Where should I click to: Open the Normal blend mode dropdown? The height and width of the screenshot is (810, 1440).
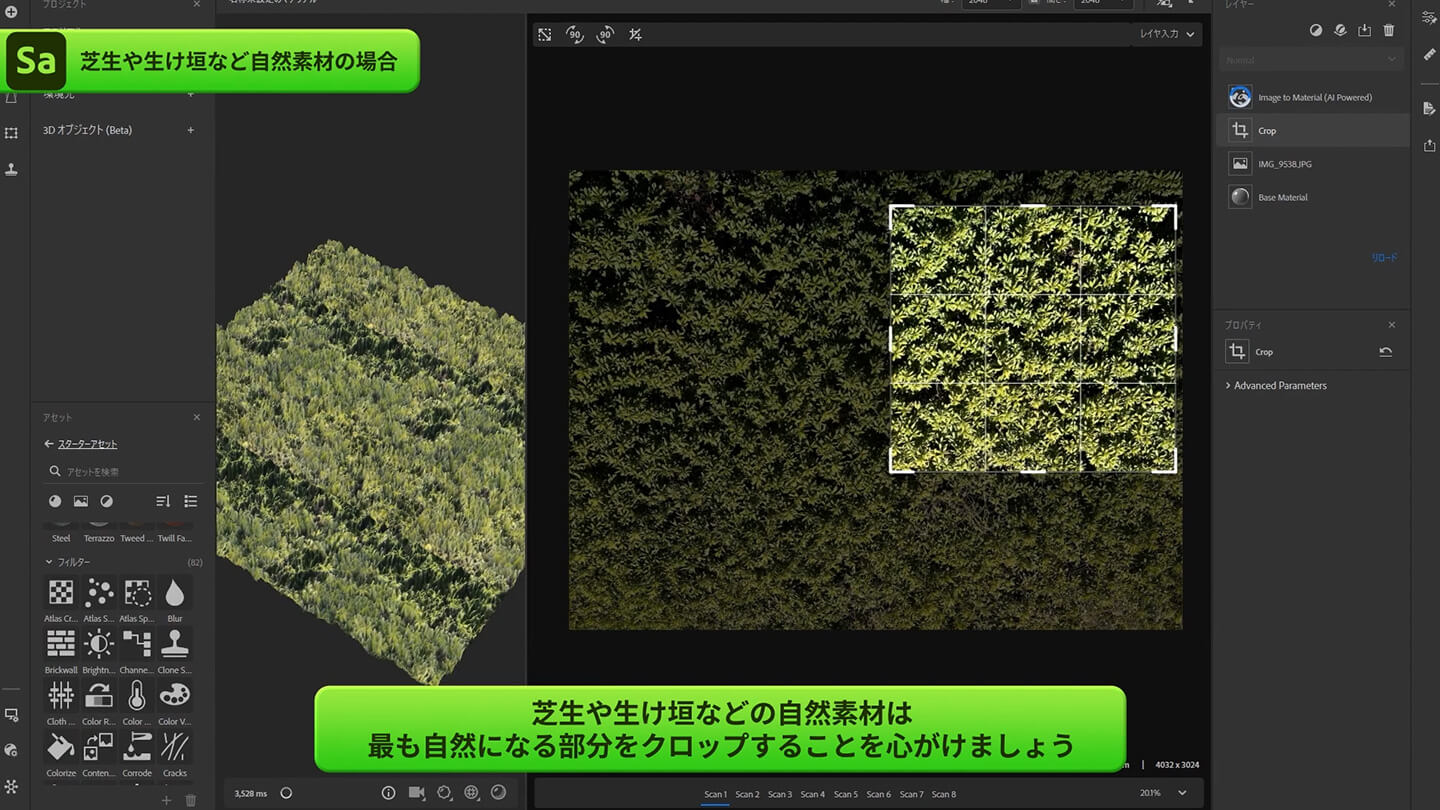click(x=1311, y=60)
